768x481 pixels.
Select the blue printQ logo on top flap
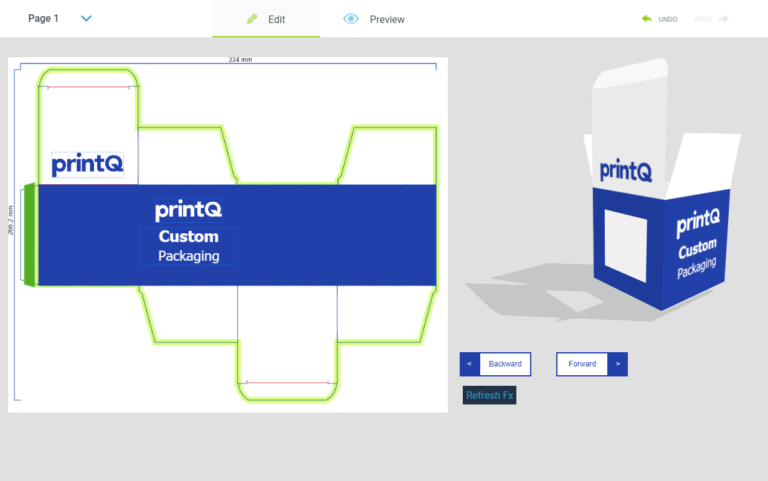click(87, 165)
